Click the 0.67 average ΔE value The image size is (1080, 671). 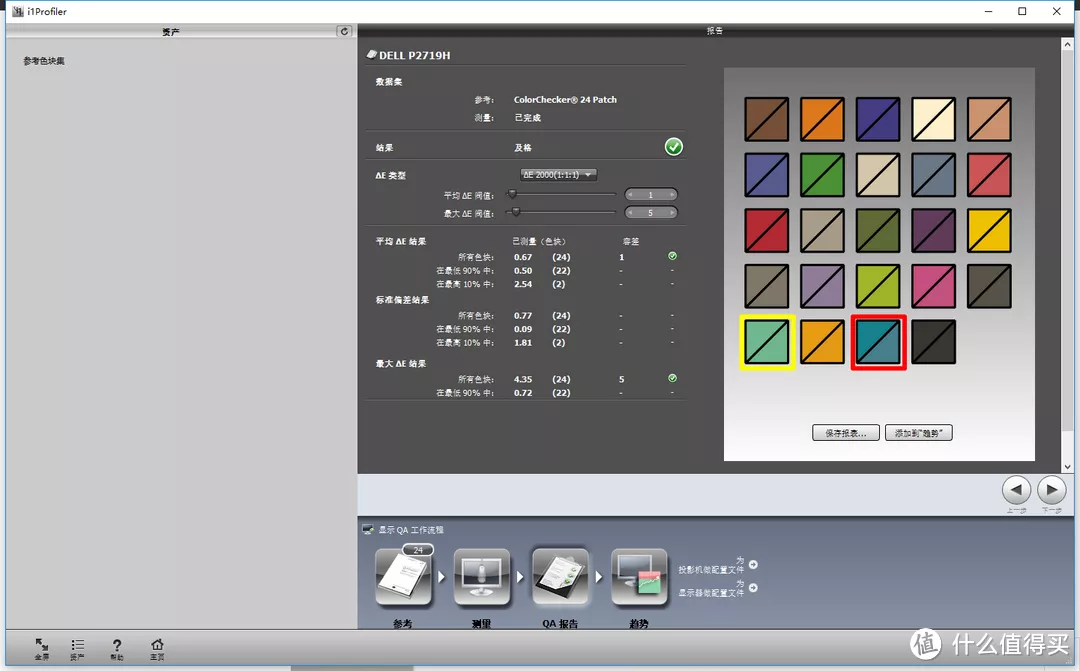pyautogui.click(x=523, y=257)
